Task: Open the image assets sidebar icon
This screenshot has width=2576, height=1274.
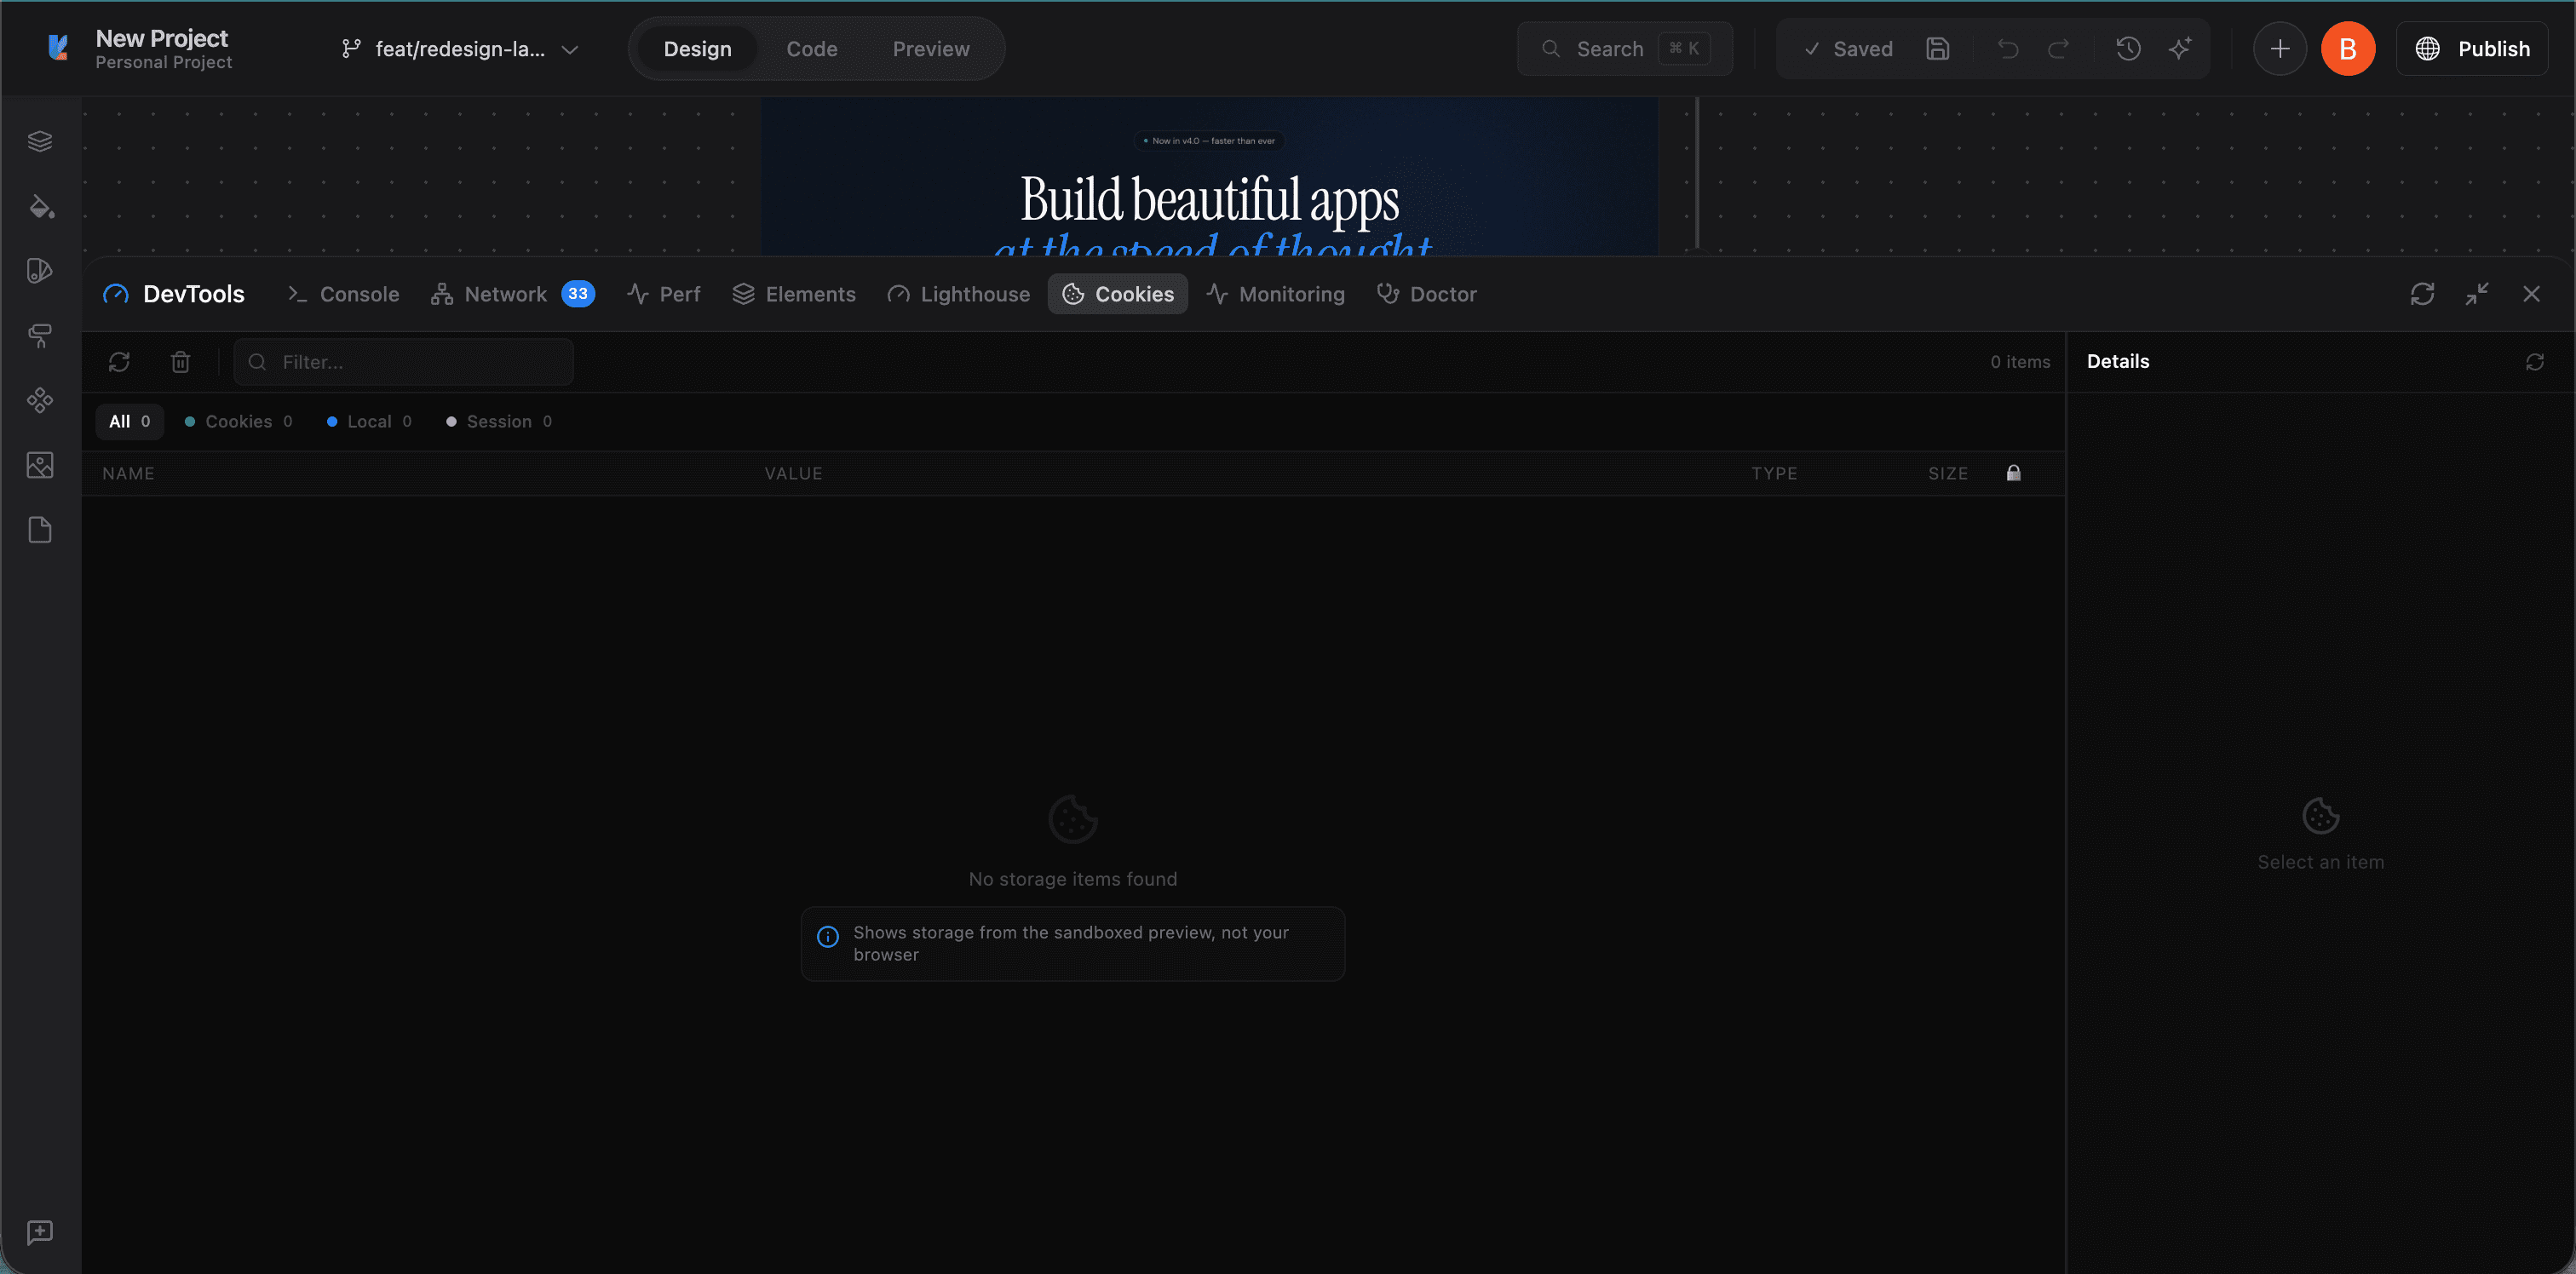Action: 40,465
